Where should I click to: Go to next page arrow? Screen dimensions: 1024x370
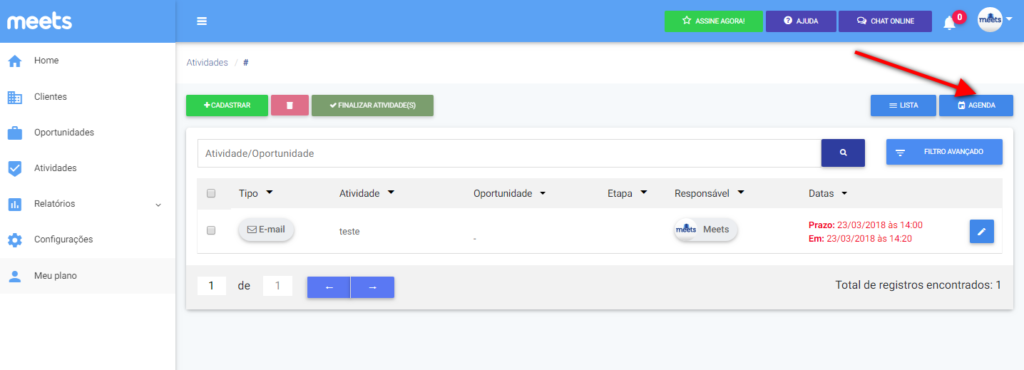coord(372,287)
